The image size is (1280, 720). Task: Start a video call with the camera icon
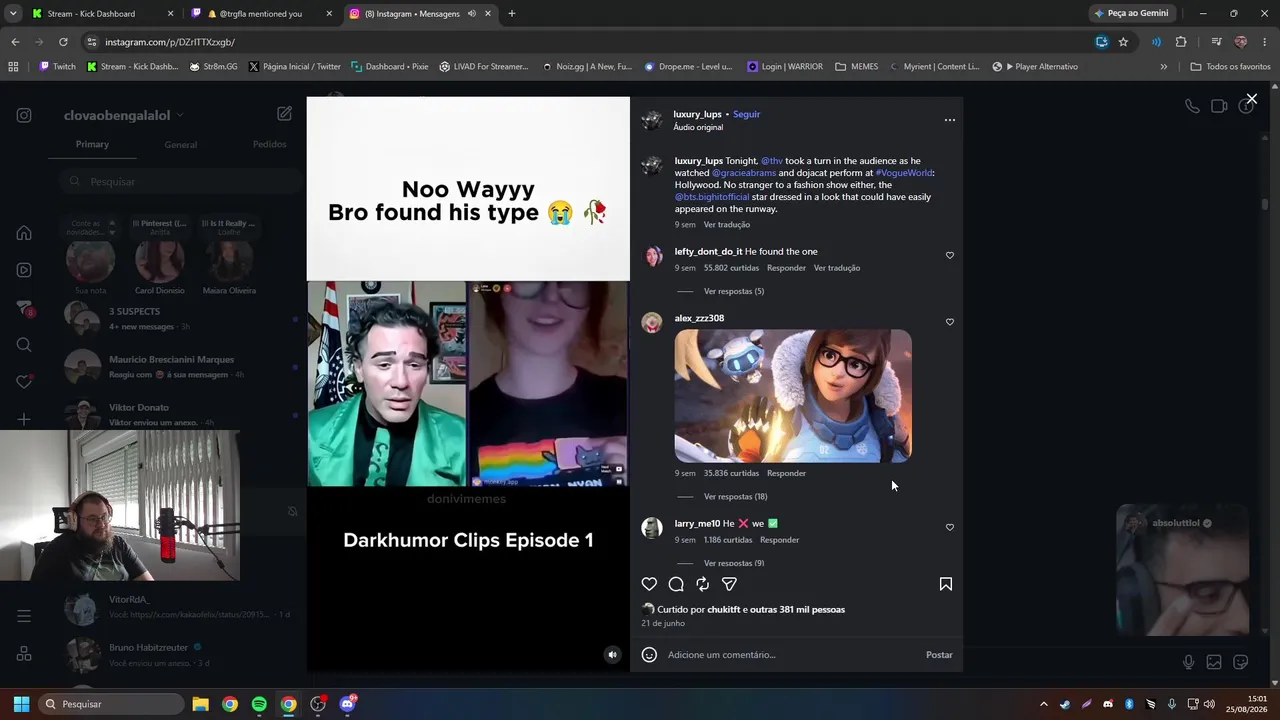pos(1219,106)
